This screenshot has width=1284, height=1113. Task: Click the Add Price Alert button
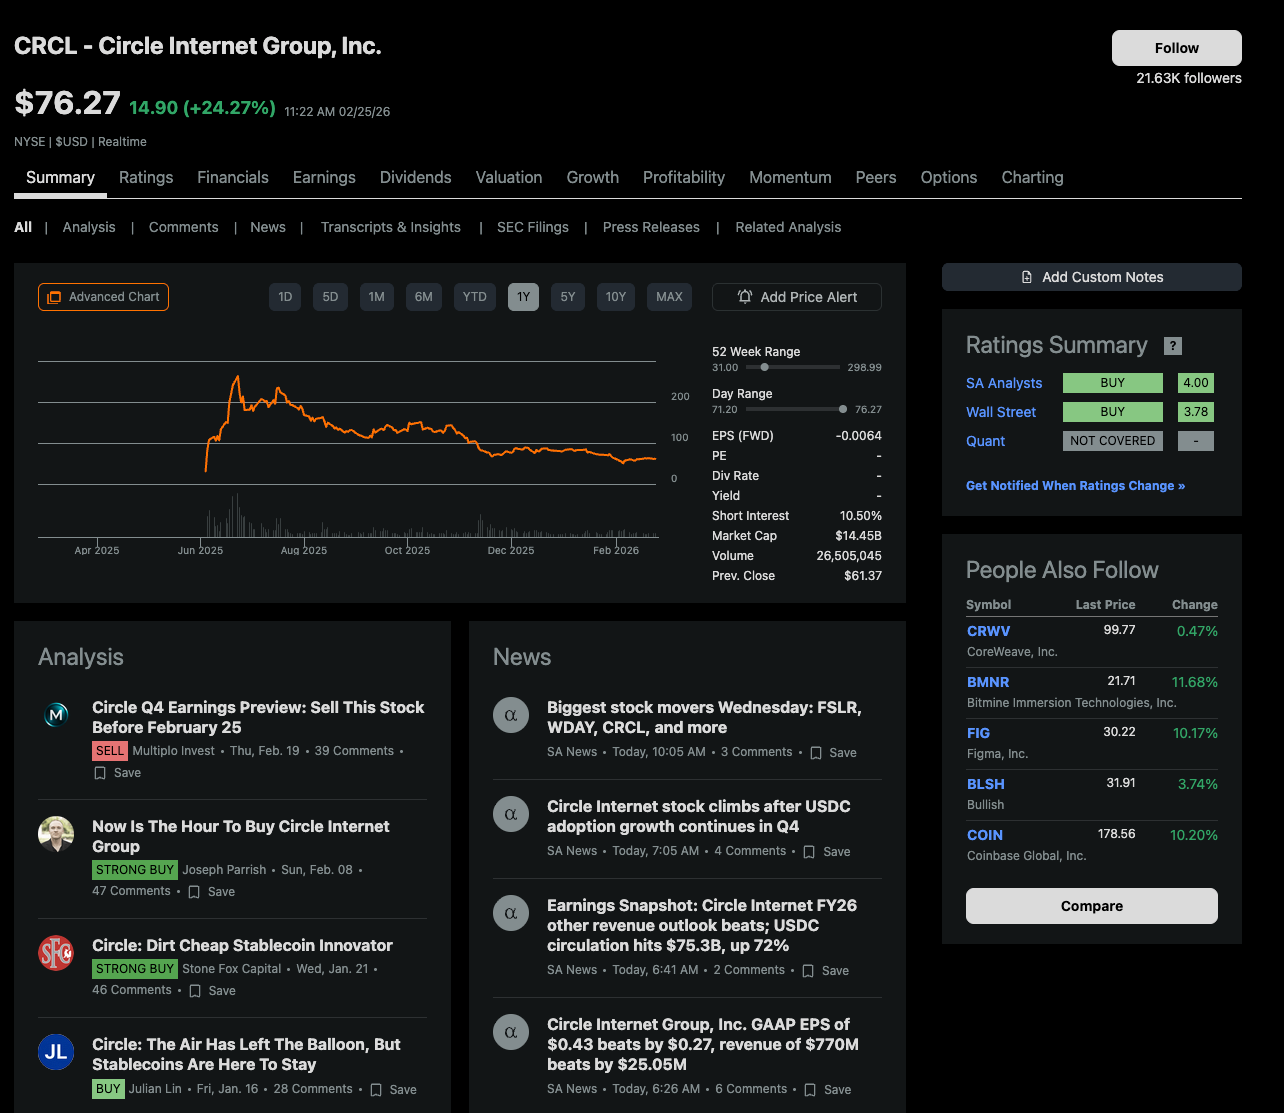tap(797, 297)
